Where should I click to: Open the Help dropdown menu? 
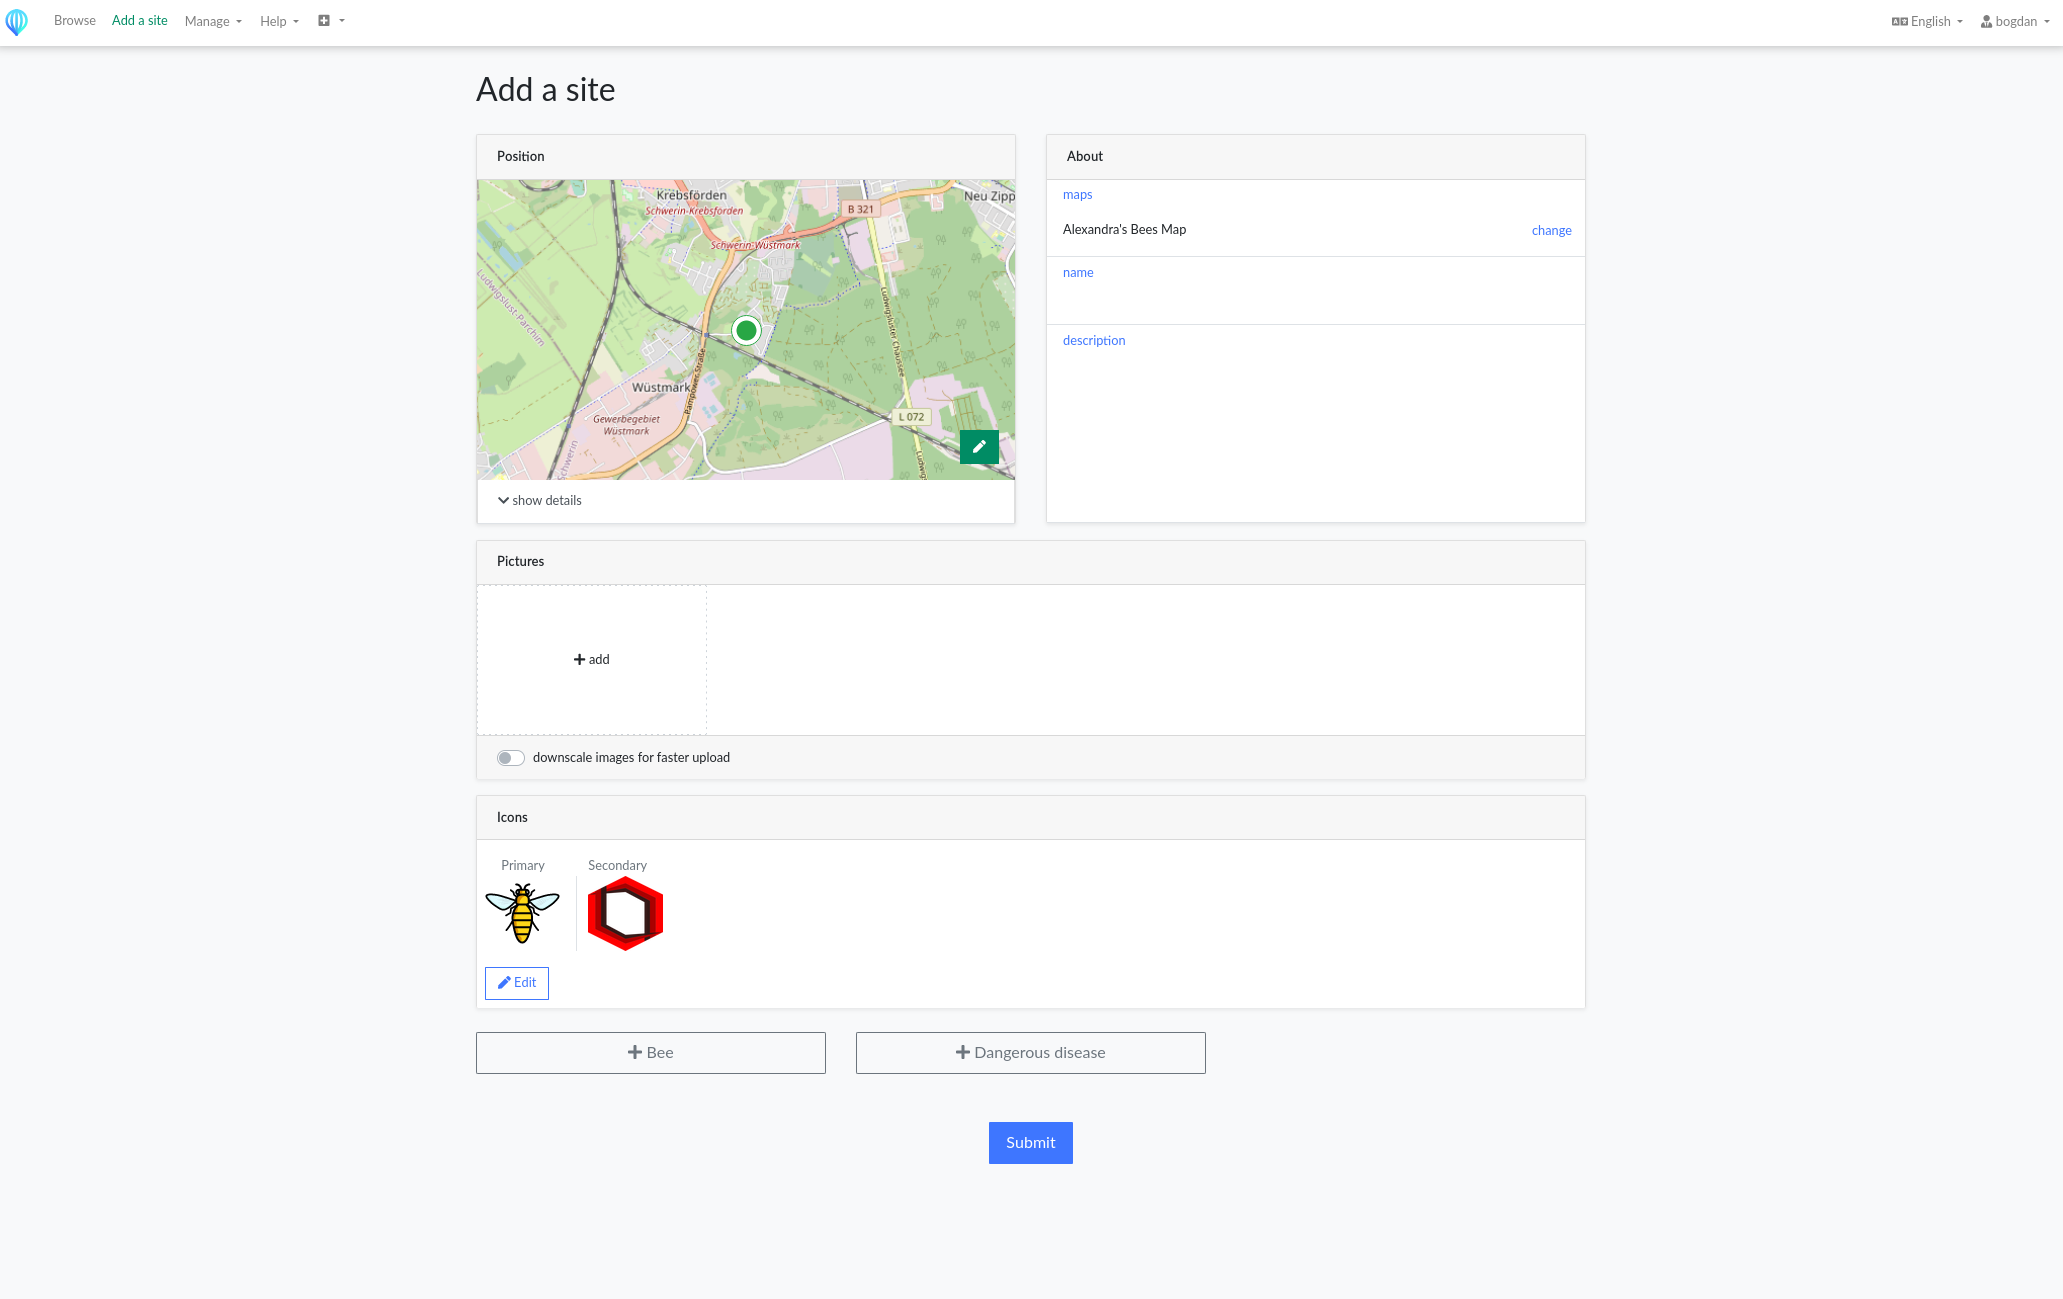point(279,21)
